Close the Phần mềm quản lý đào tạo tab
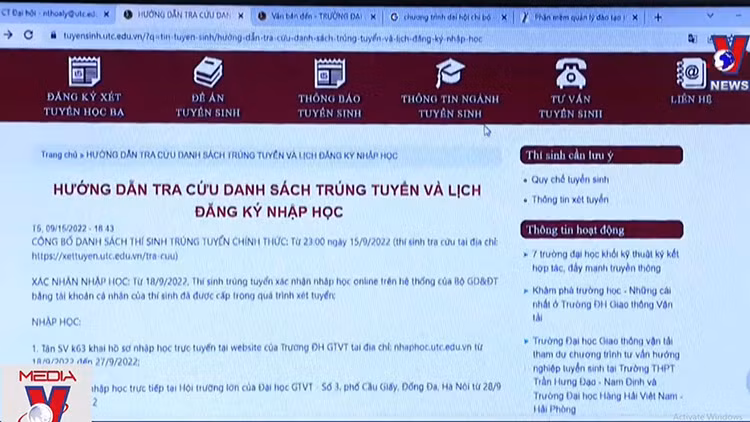Image resolution: width=750 pixels, height=422 pixels. [635, 18]
